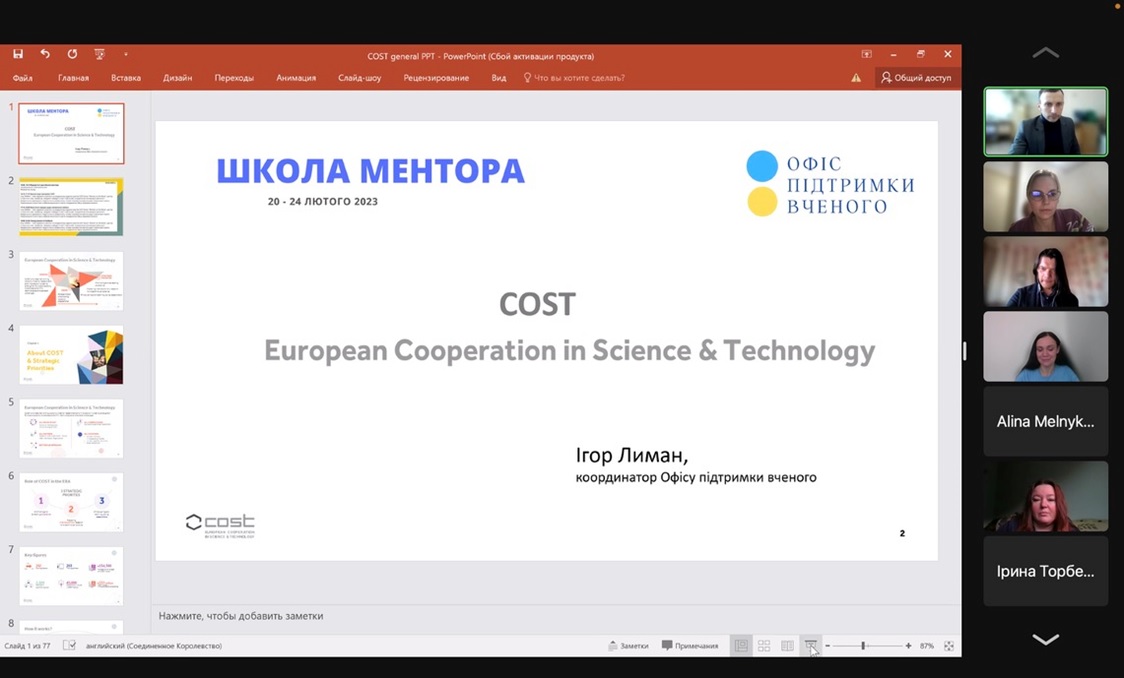Open the Переходы ribbon tab

tap(234, 77)
